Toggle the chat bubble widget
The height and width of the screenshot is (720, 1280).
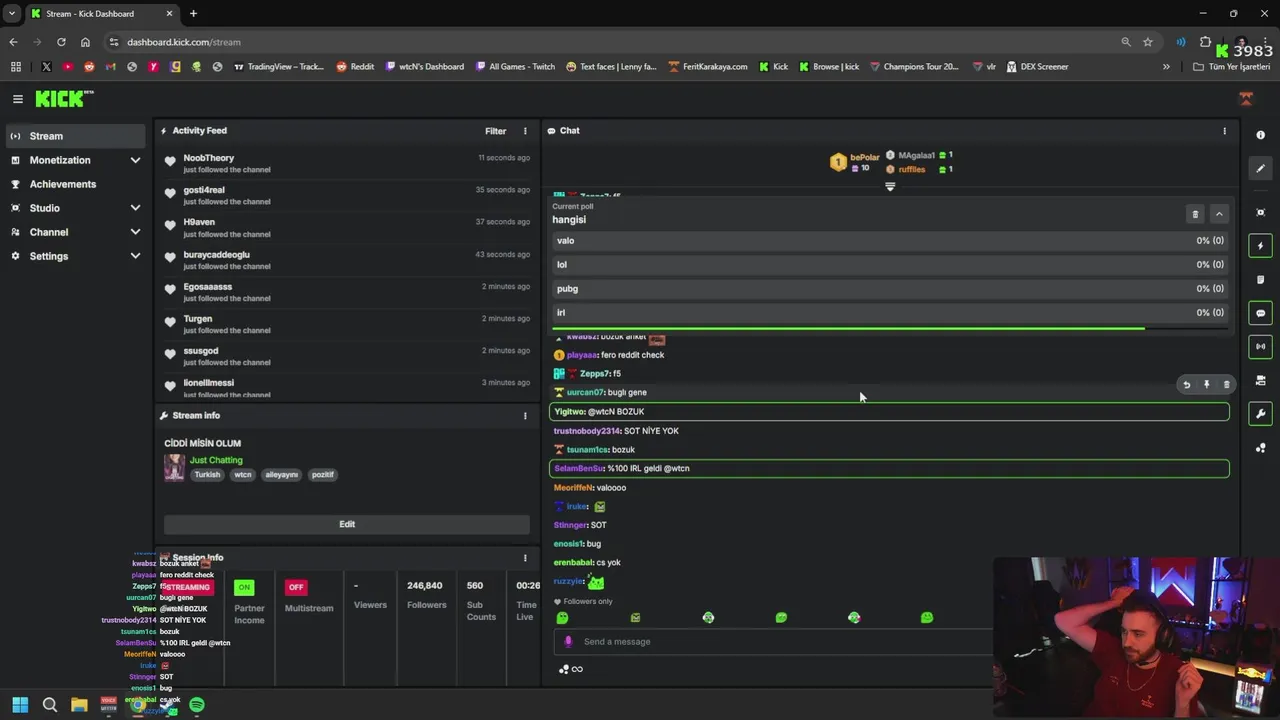pyautogui.click(x=1260, y=313)
